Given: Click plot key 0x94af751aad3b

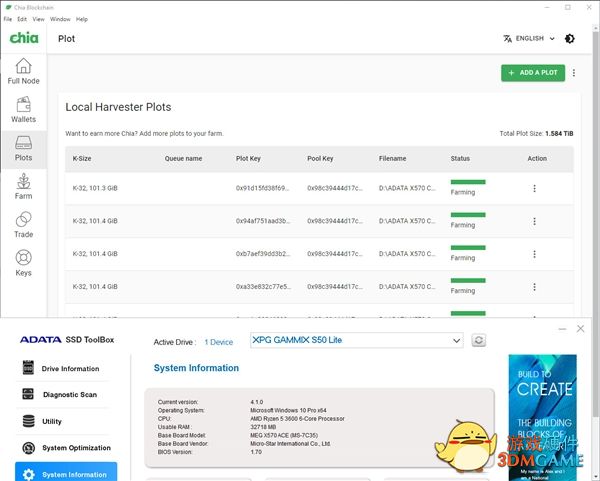Looking at the screenshot, I should 262,221.
